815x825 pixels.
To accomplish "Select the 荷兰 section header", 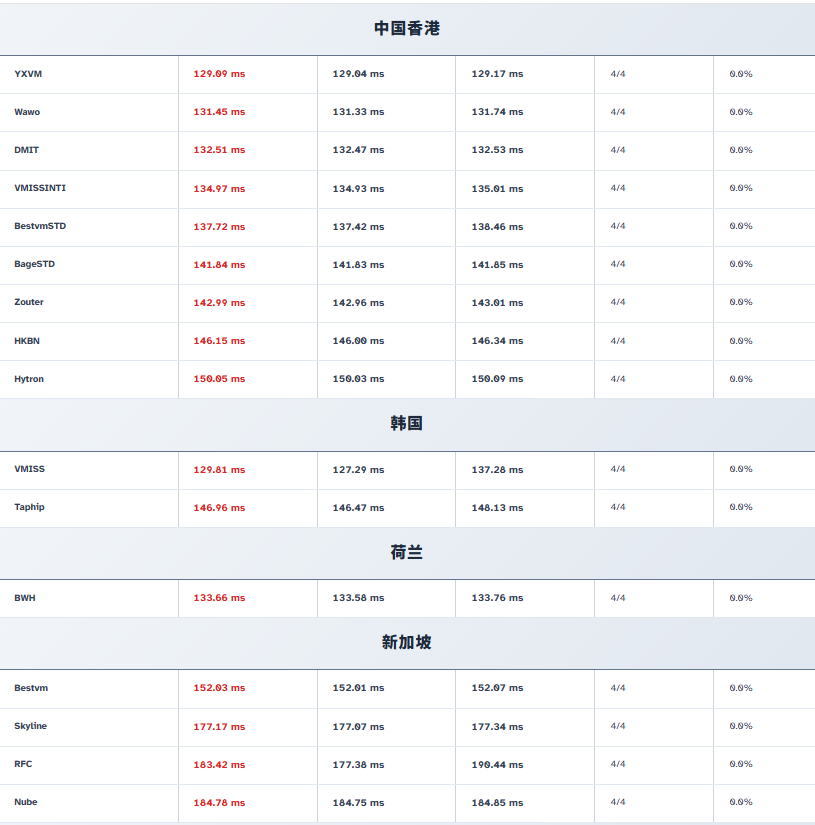I will click(x=407, y=552).
